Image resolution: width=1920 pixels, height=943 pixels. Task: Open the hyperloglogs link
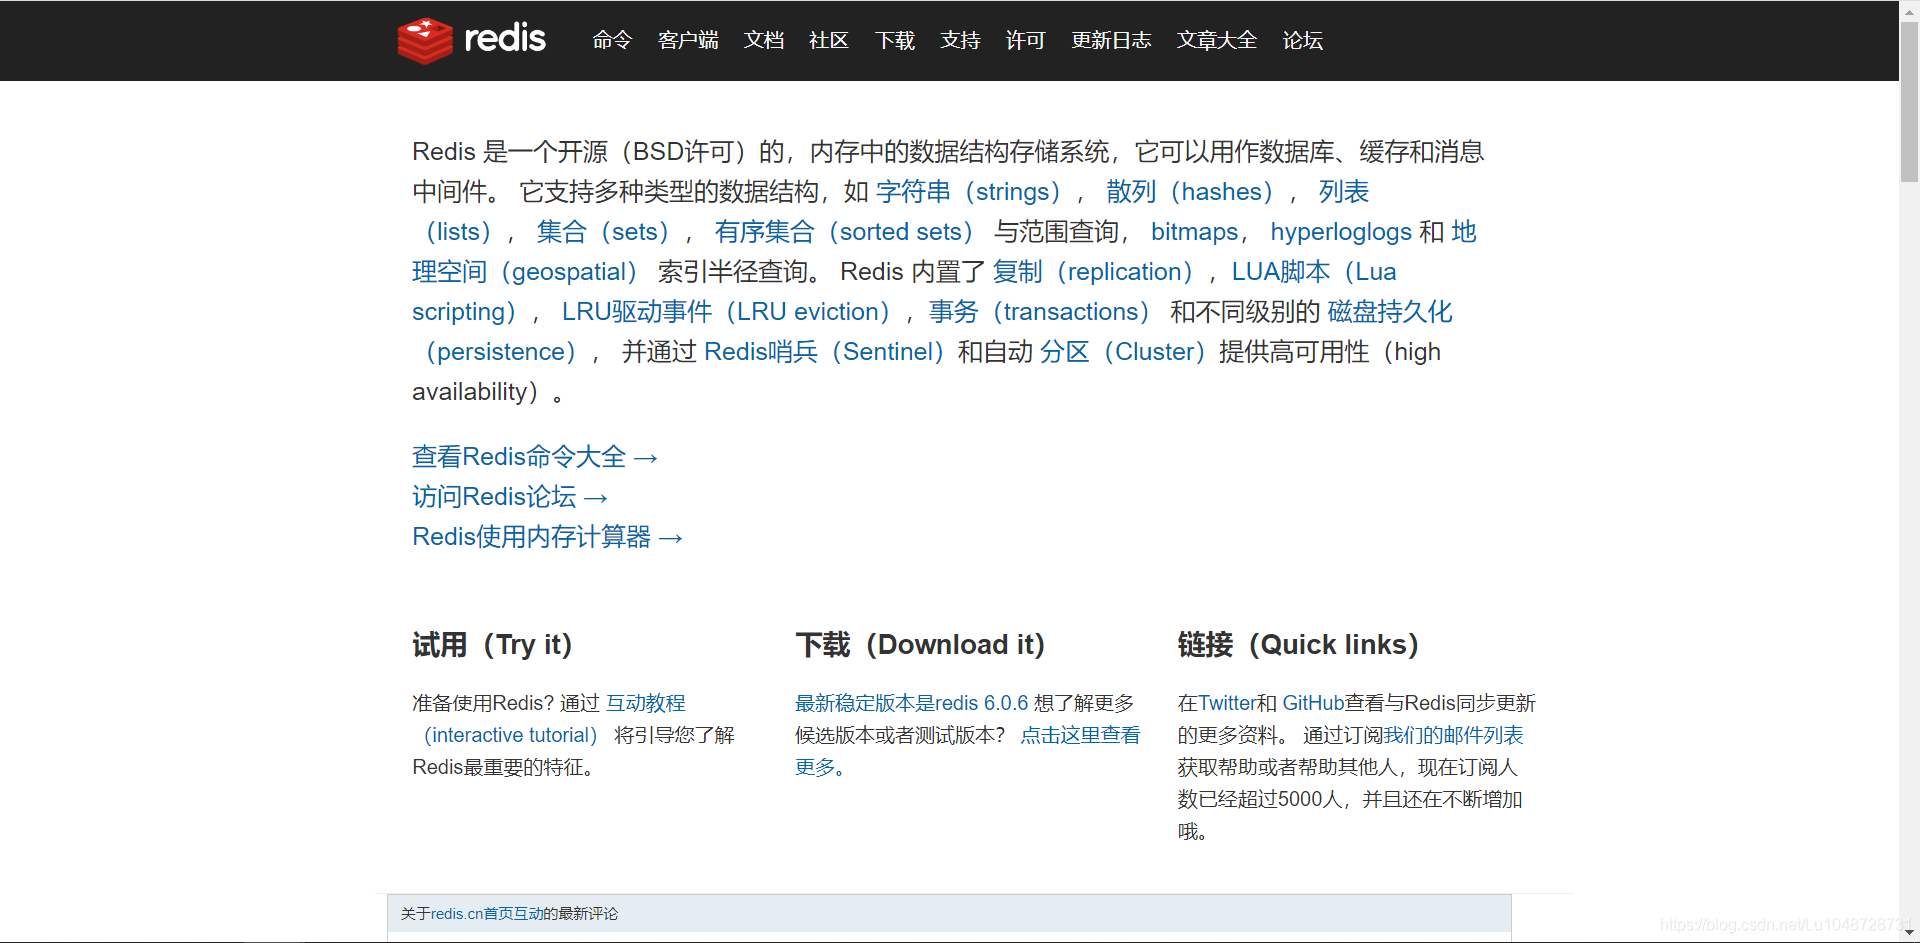[1341, 231]
